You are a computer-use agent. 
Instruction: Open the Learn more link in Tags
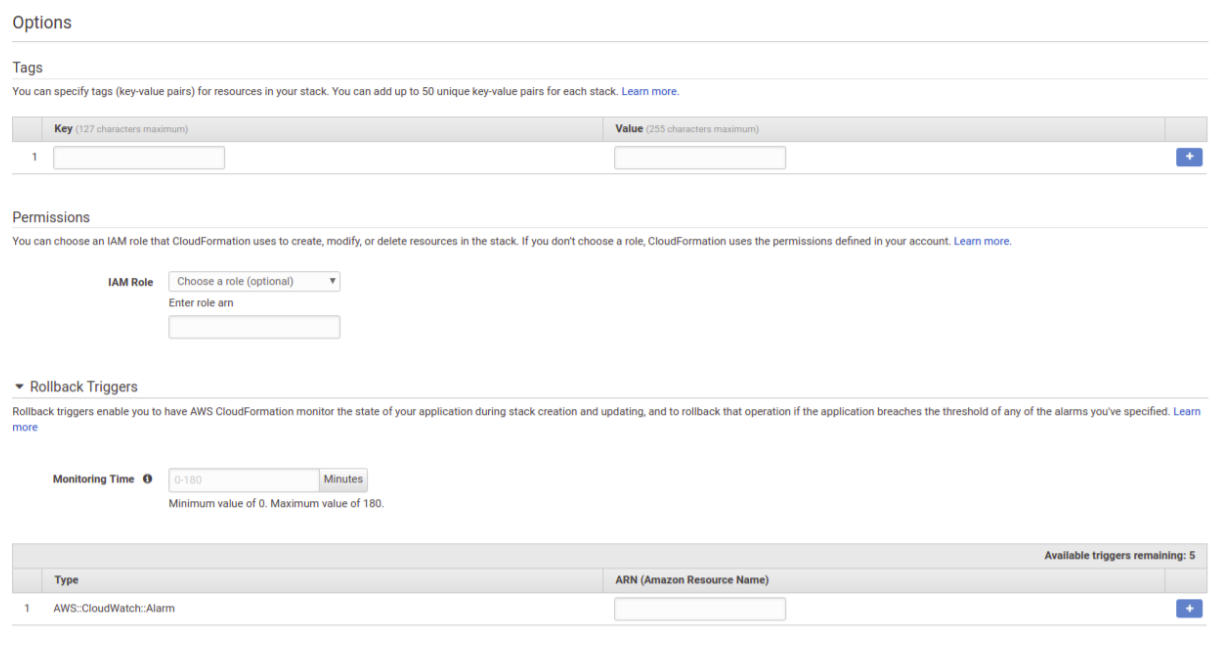[x=650, y=91]
